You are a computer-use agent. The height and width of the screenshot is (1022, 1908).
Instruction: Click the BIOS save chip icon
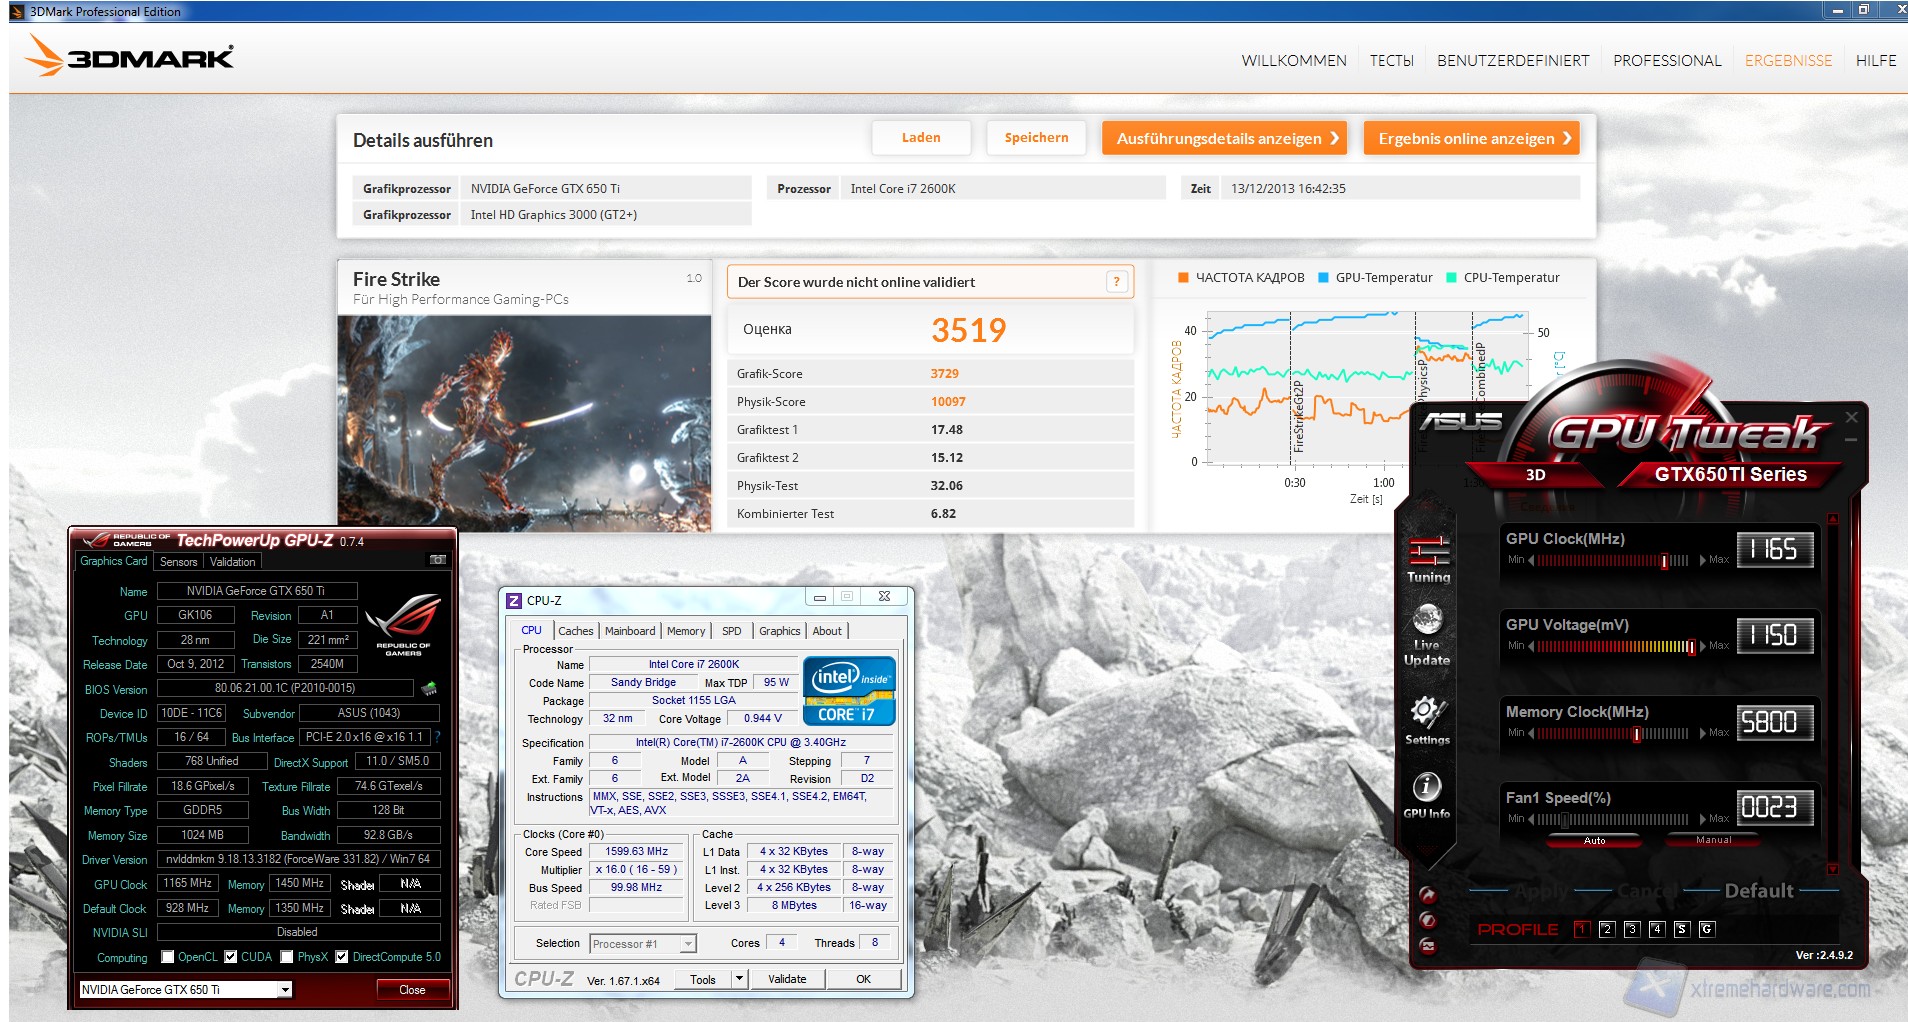[429, 688]
